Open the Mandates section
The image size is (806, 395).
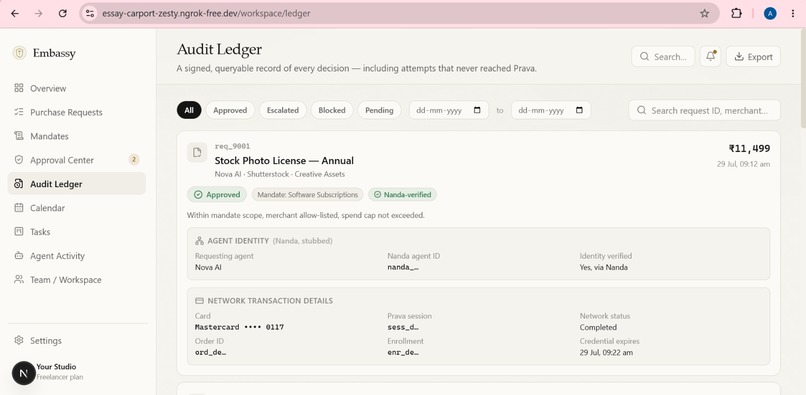click(77, 136)
